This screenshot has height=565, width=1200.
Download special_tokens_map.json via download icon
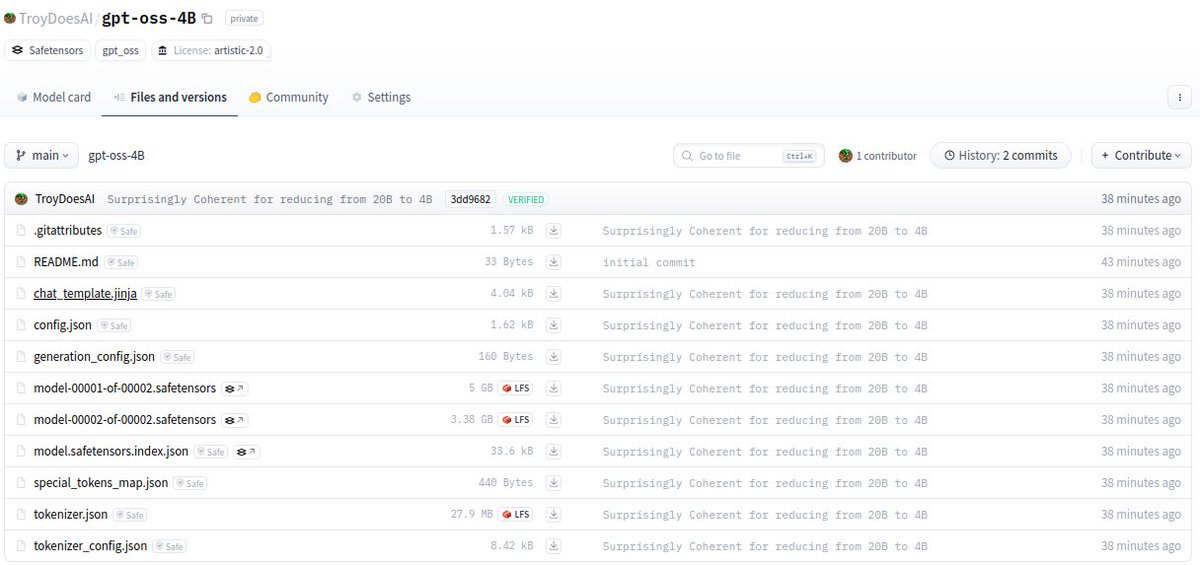coord(553,483)
